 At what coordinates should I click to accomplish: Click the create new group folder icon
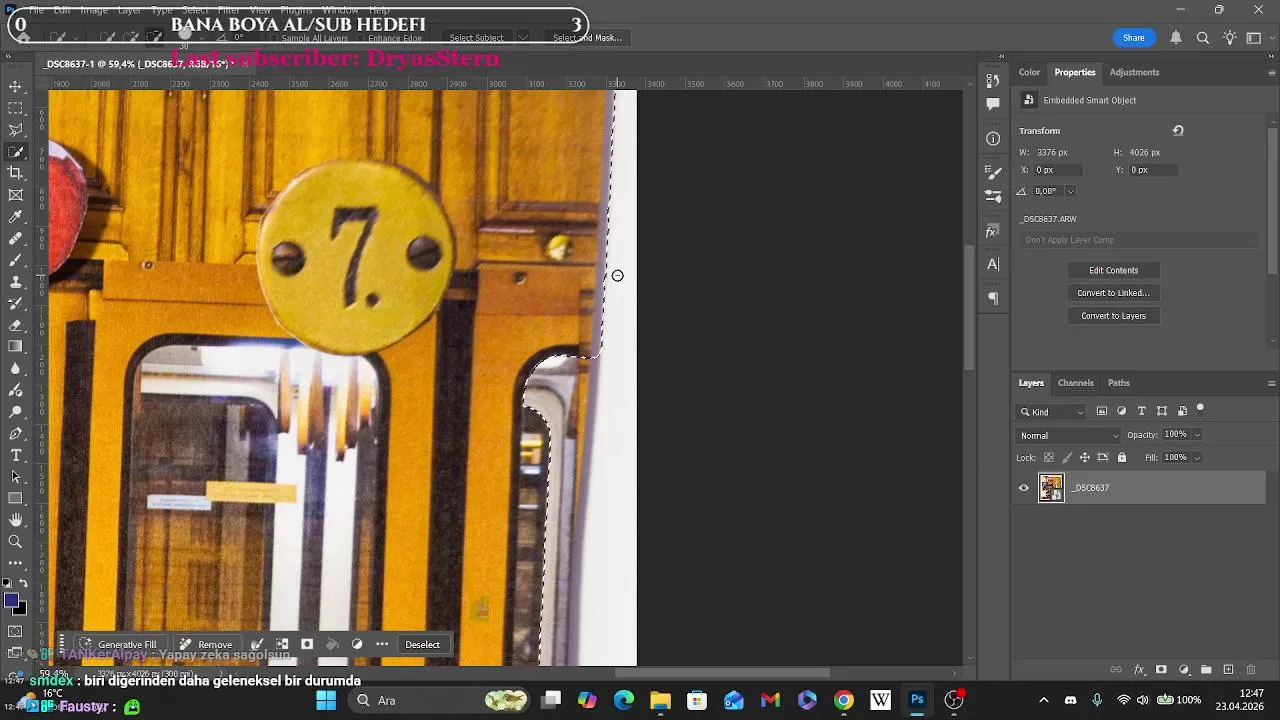click(1206, 670)
